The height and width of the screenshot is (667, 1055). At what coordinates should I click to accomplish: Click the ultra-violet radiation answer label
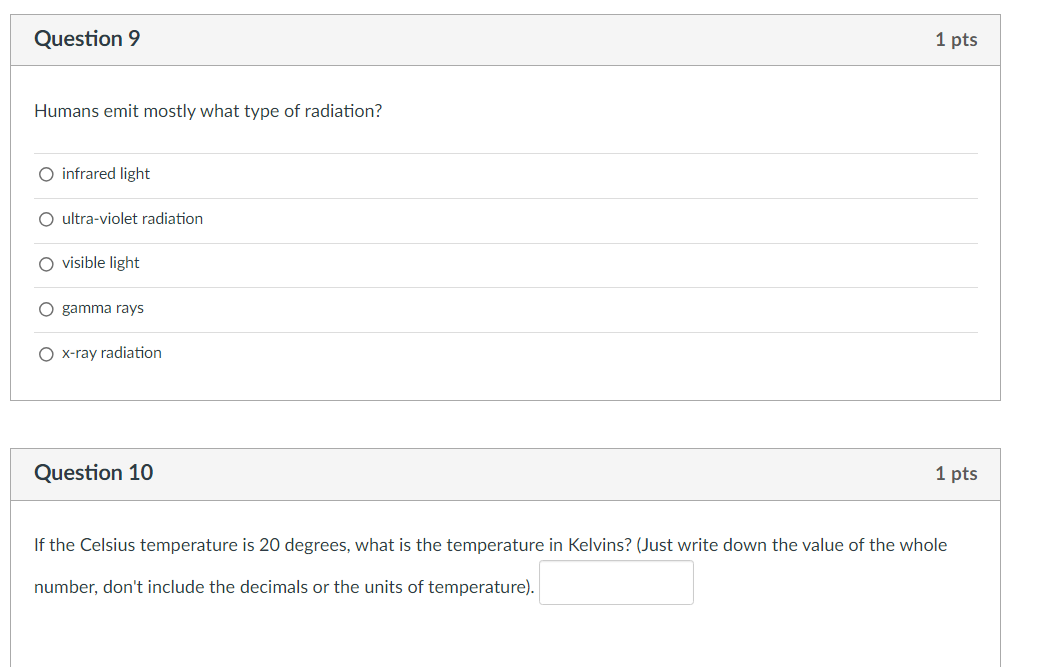pyautogui.click(x=131, y=218)
